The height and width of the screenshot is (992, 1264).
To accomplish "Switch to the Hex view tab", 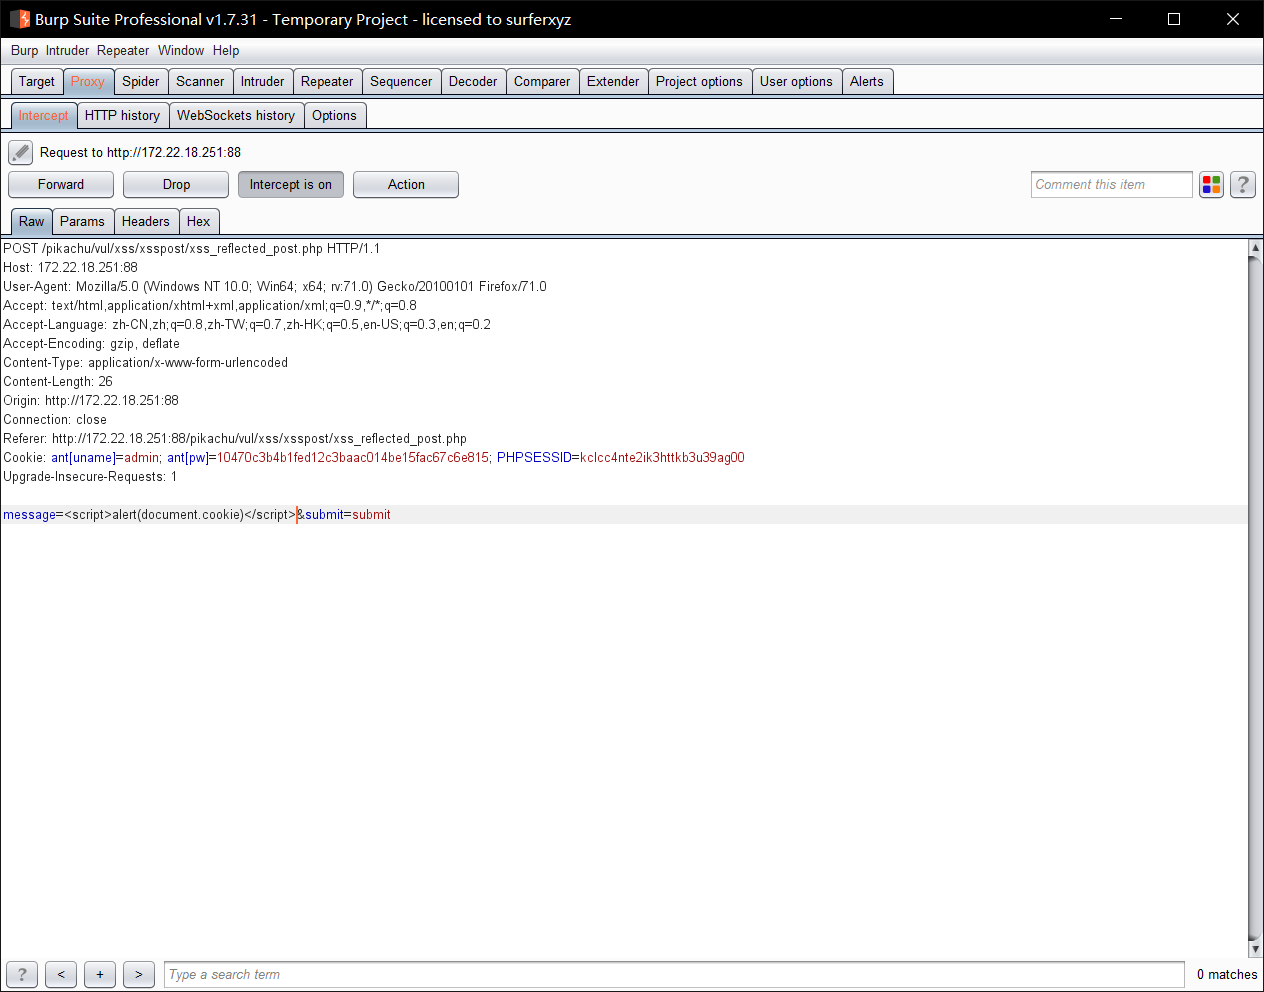I will click(x=199, y=221).
